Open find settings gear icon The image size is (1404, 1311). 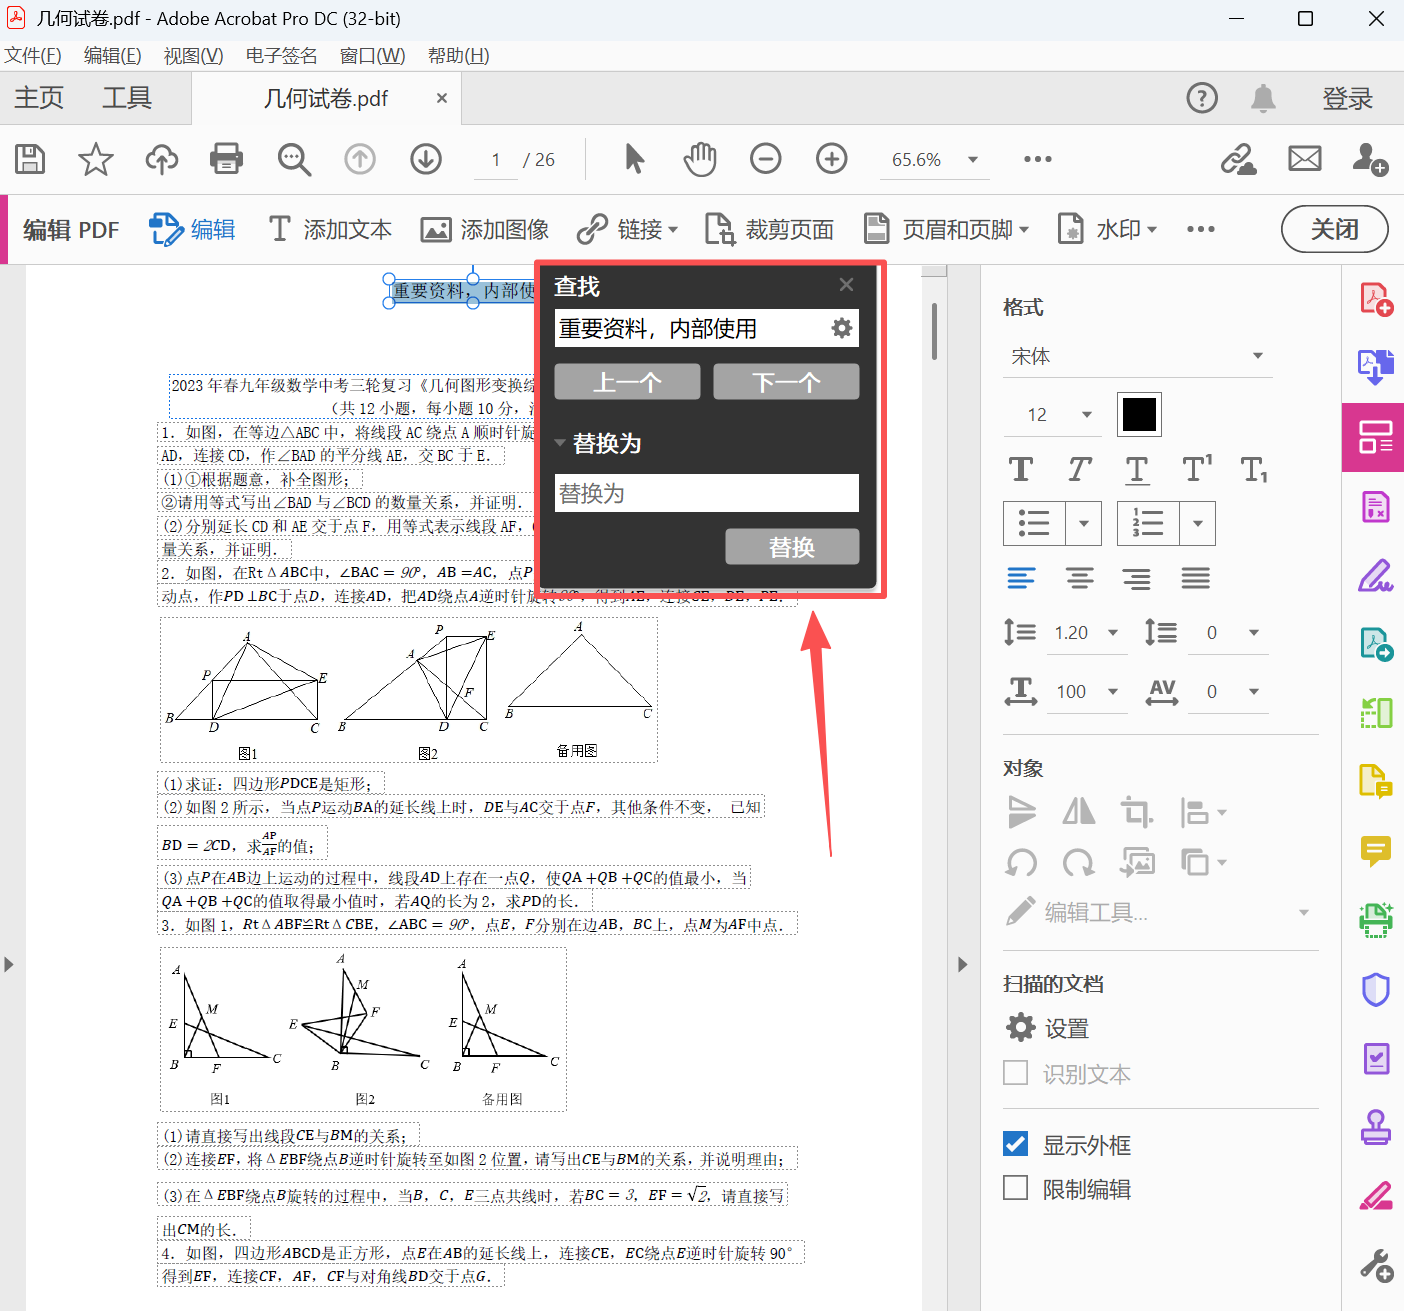842,328
